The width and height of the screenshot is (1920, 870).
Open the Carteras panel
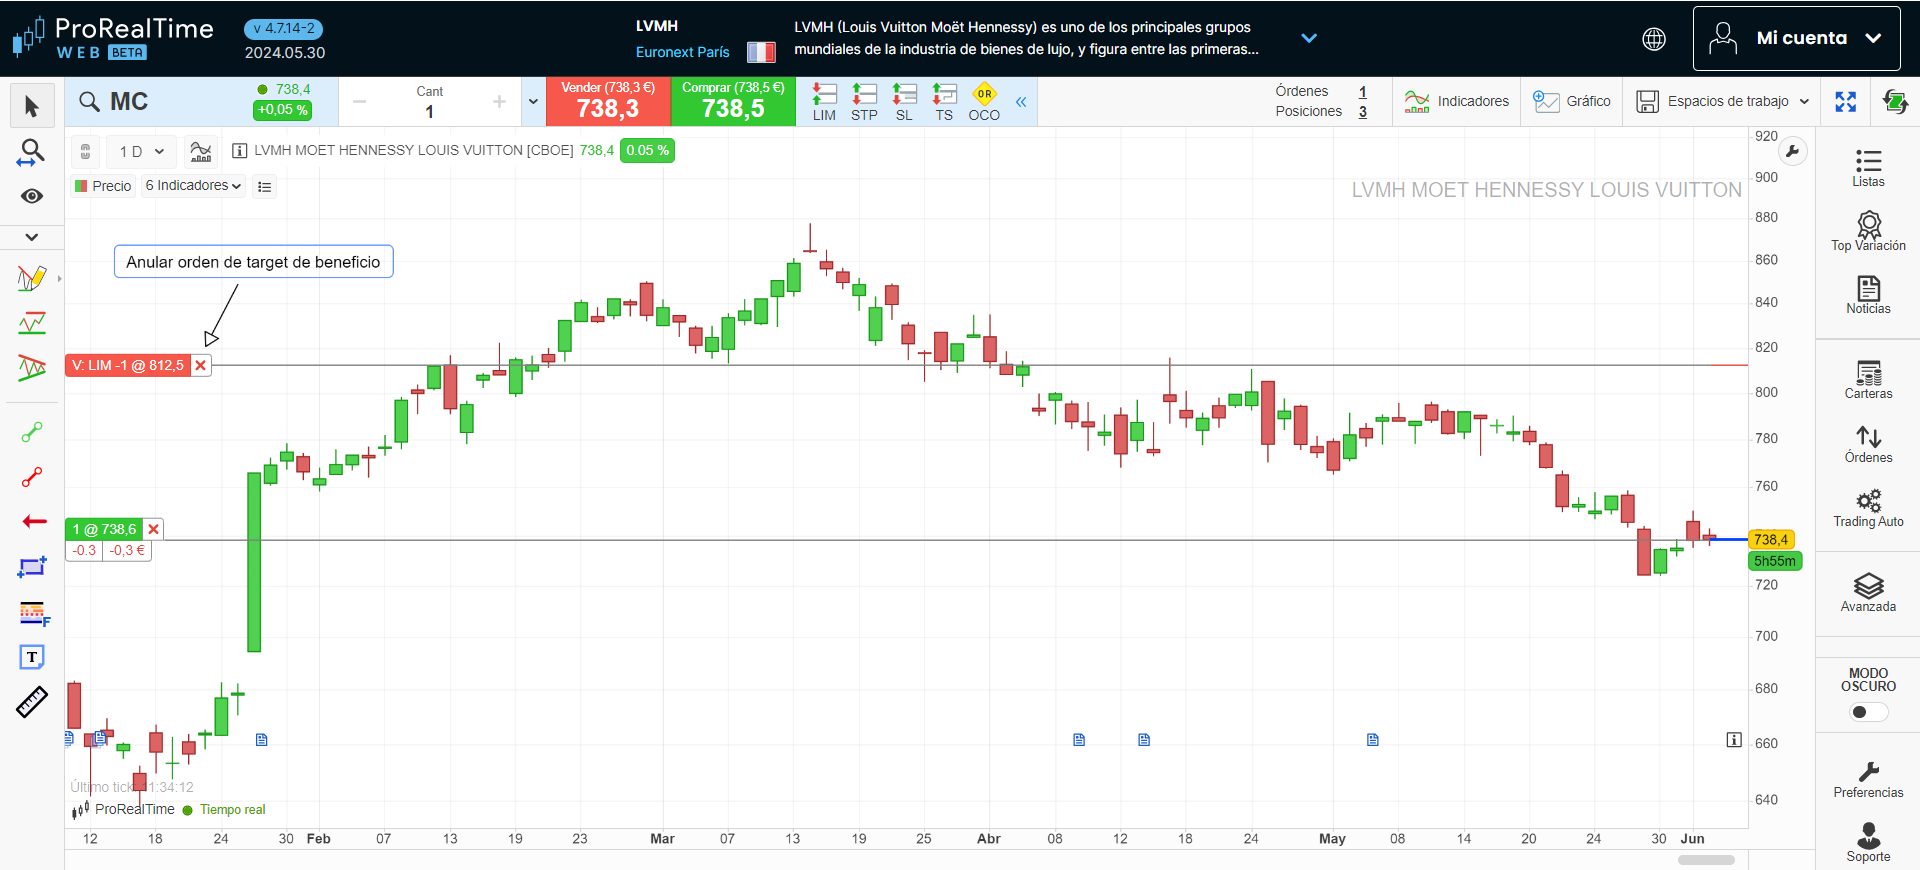pyautogui.click(x=1868, y=380)
